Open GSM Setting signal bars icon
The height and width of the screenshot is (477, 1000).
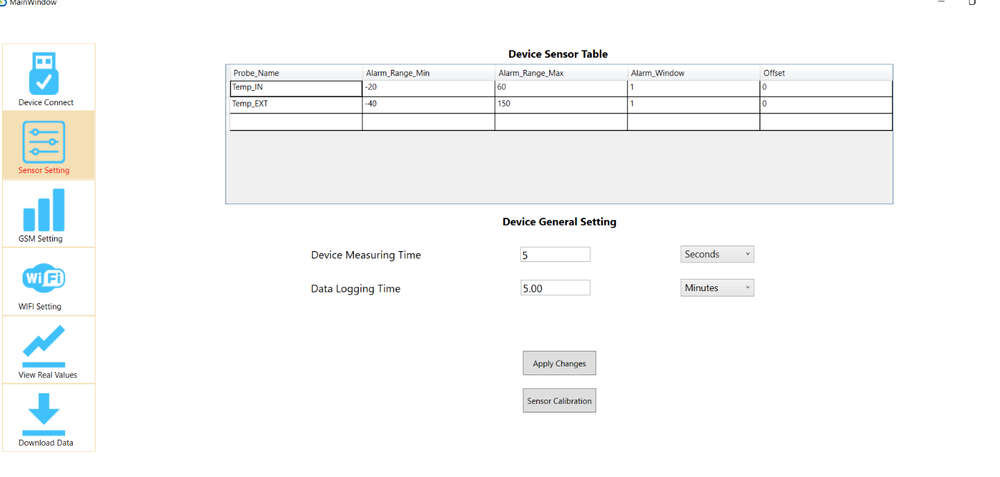[44, 210]
